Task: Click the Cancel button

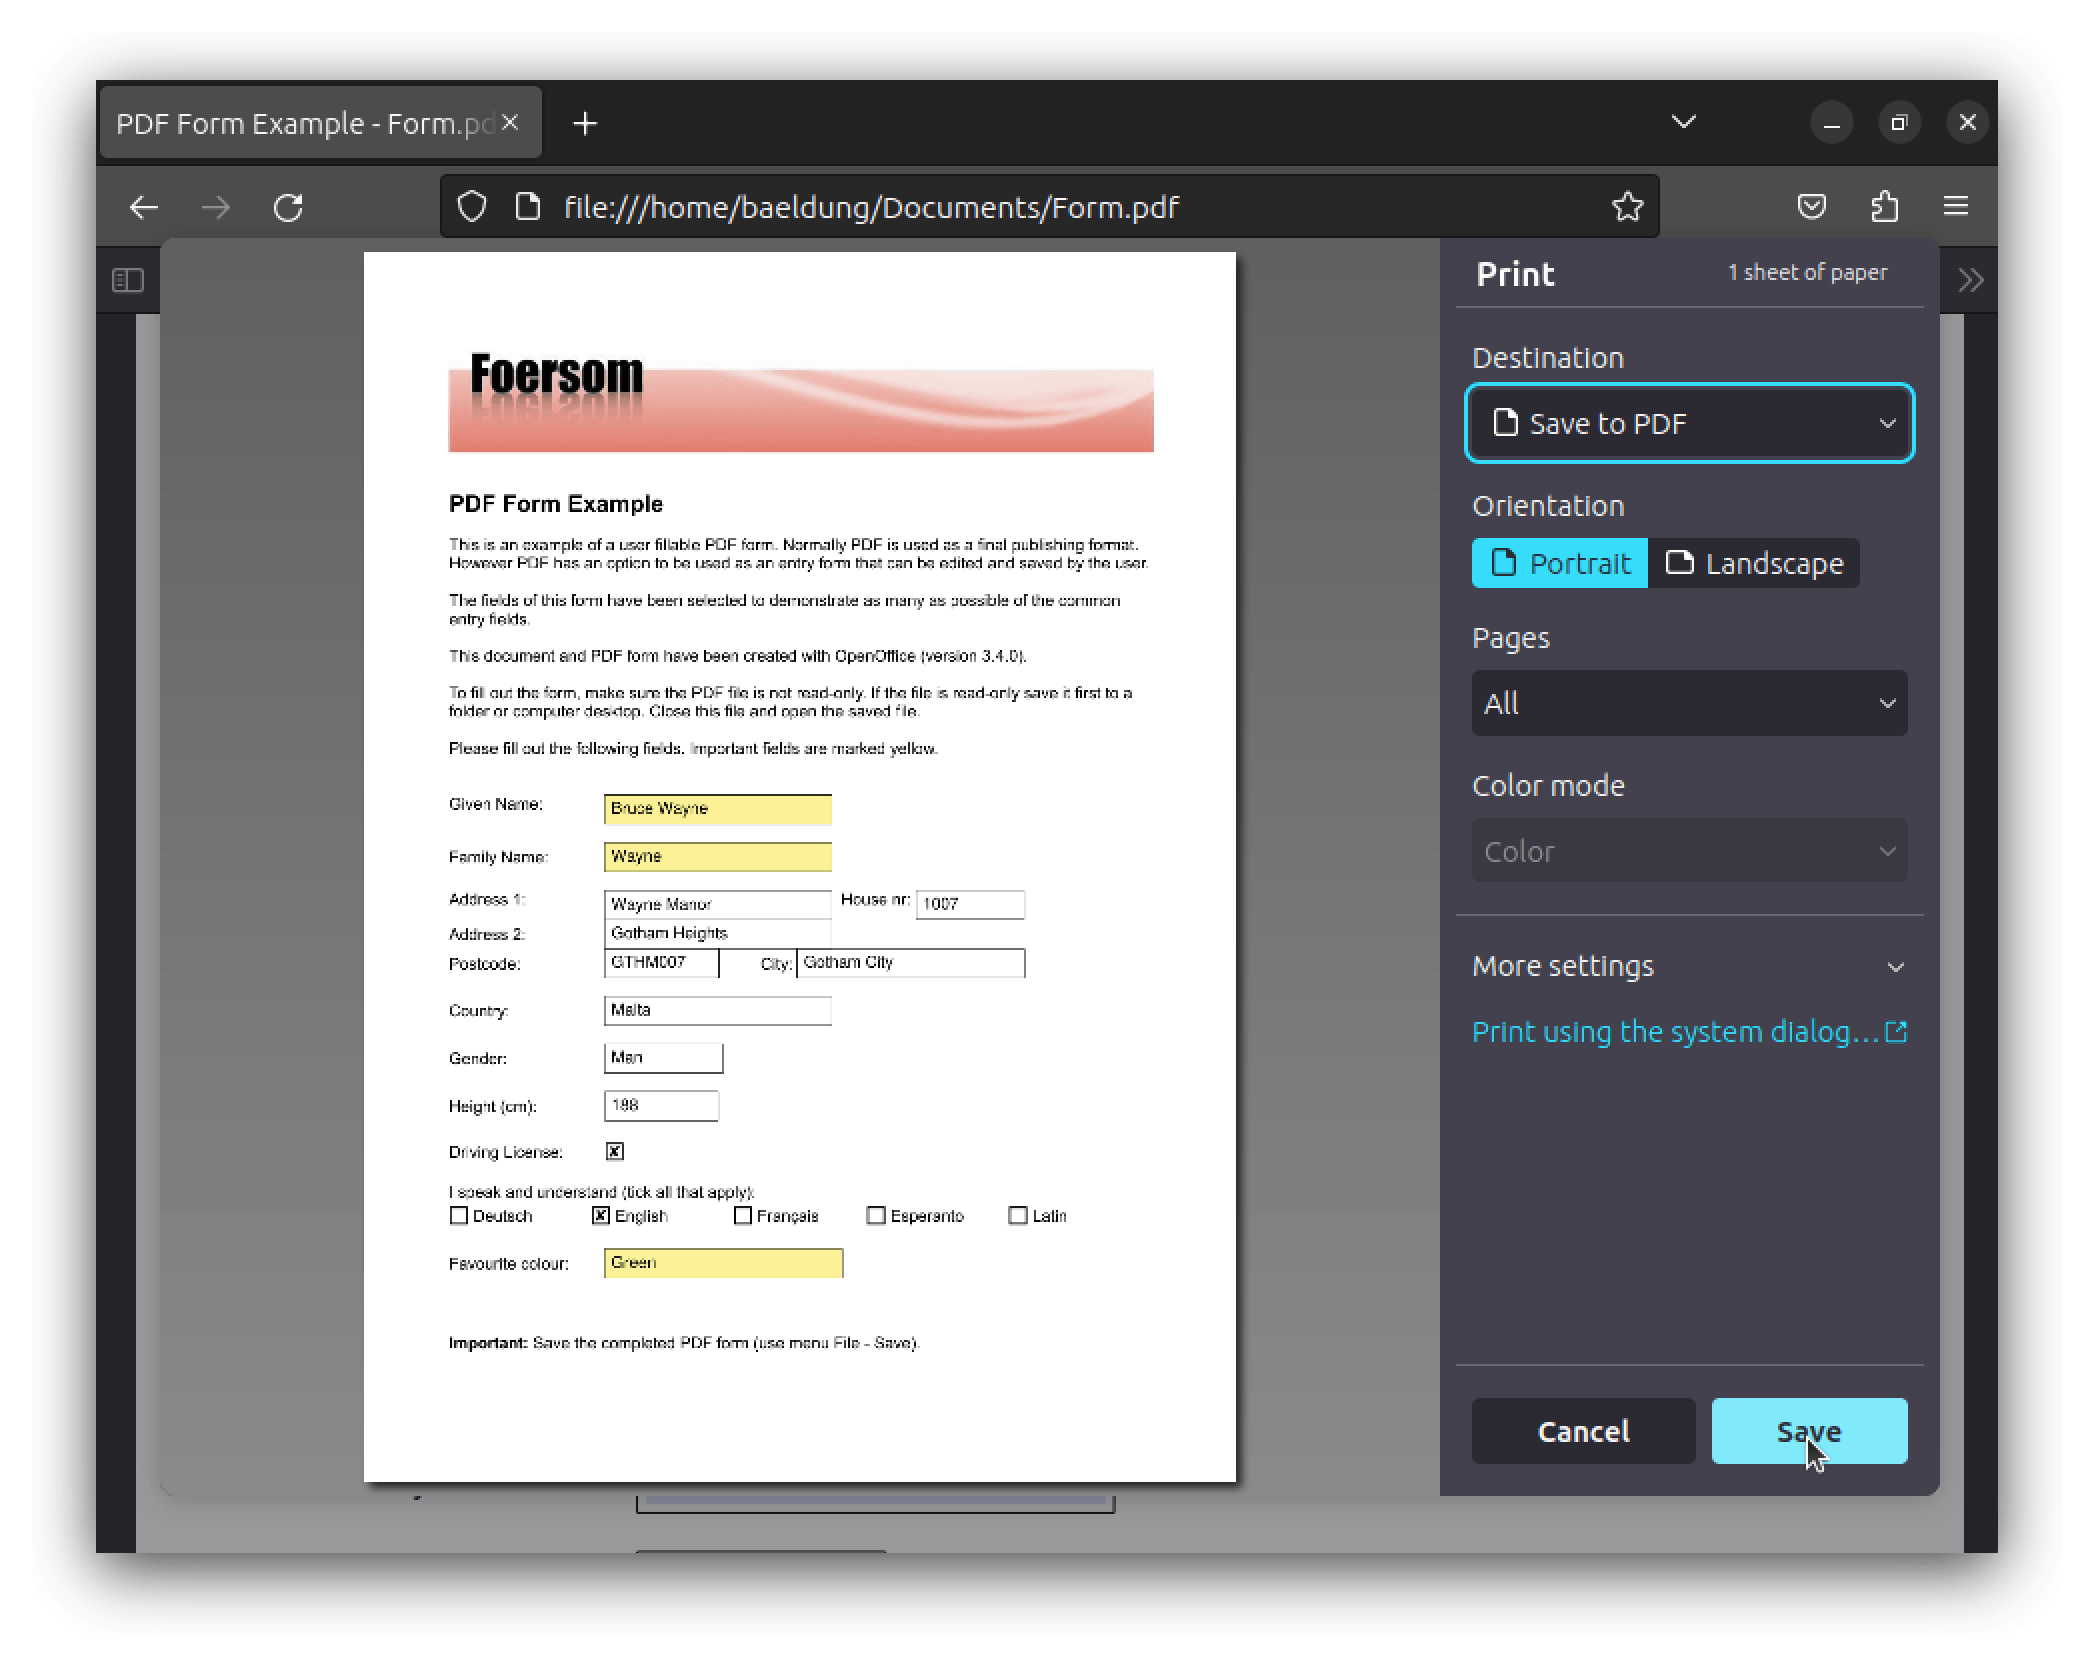Action: click(1583, 1431)
